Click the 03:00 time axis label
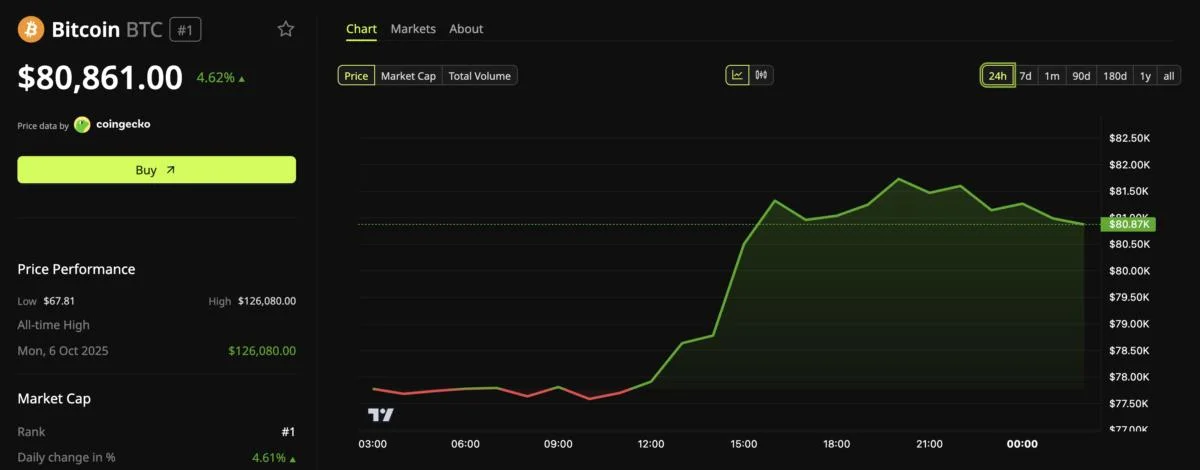 click(x=373, y=444)
